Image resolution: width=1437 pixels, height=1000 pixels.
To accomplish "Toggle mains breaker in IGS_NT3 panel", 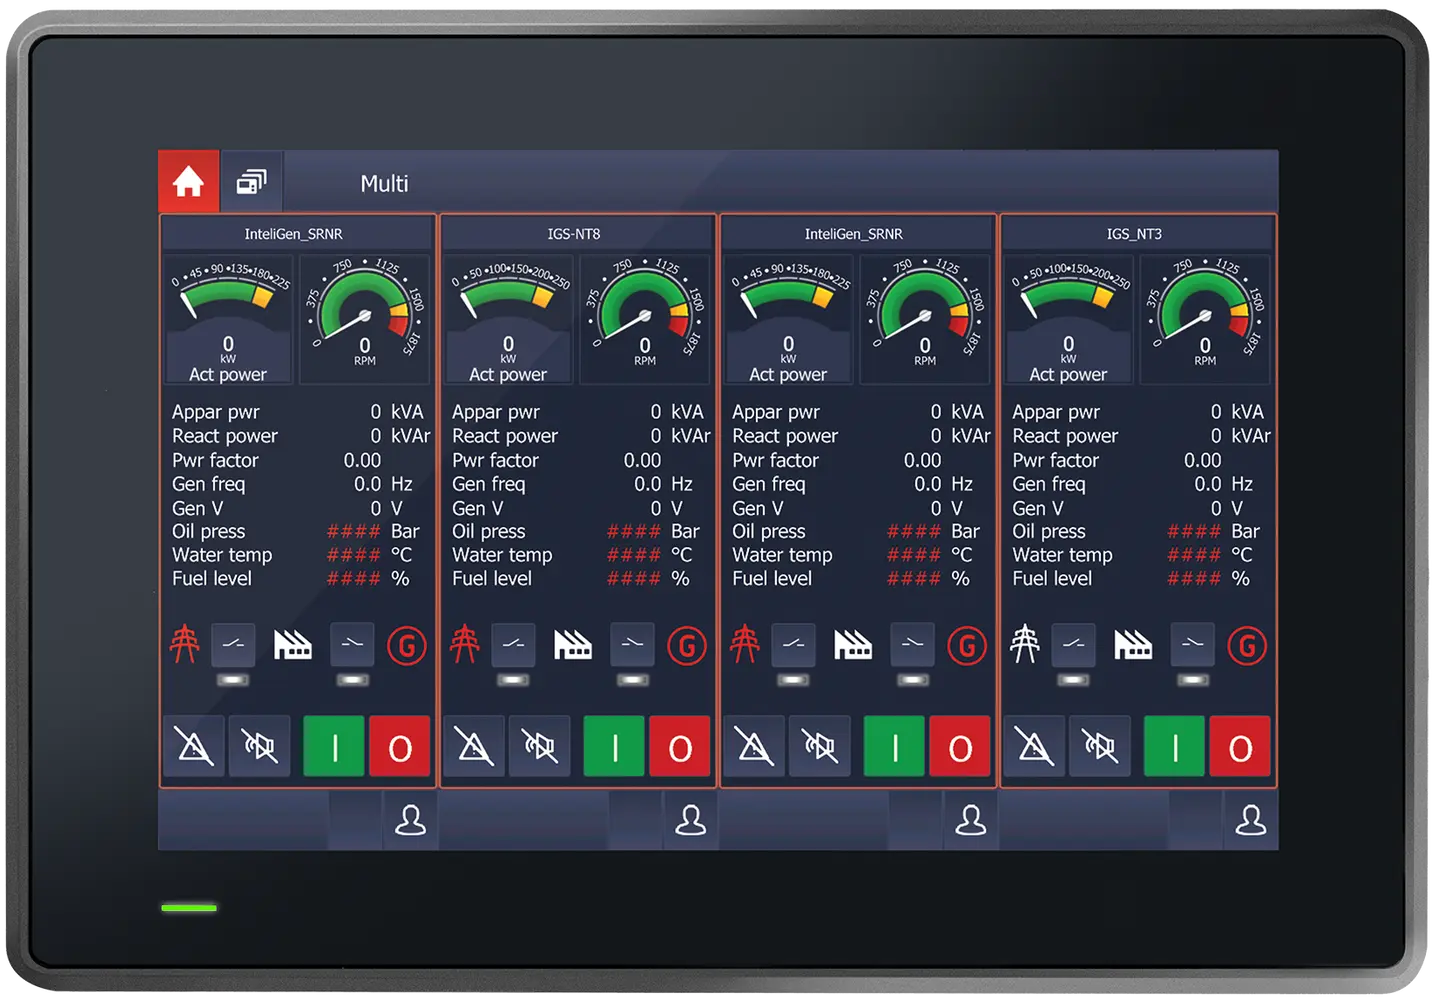I will click(1073, 644).
